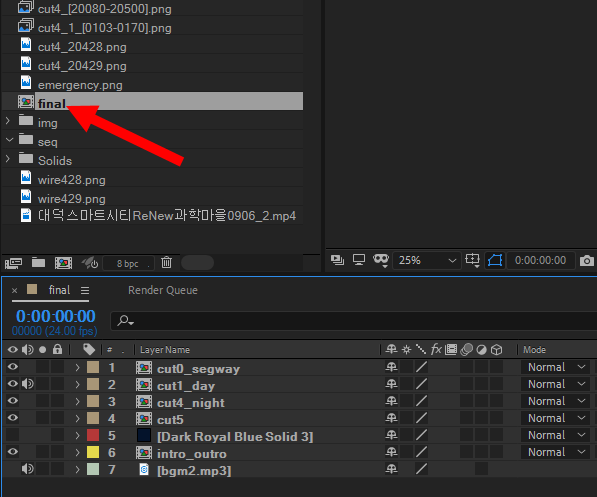Hide the cut0_segway layer with eye toggle

pos(13,367)
